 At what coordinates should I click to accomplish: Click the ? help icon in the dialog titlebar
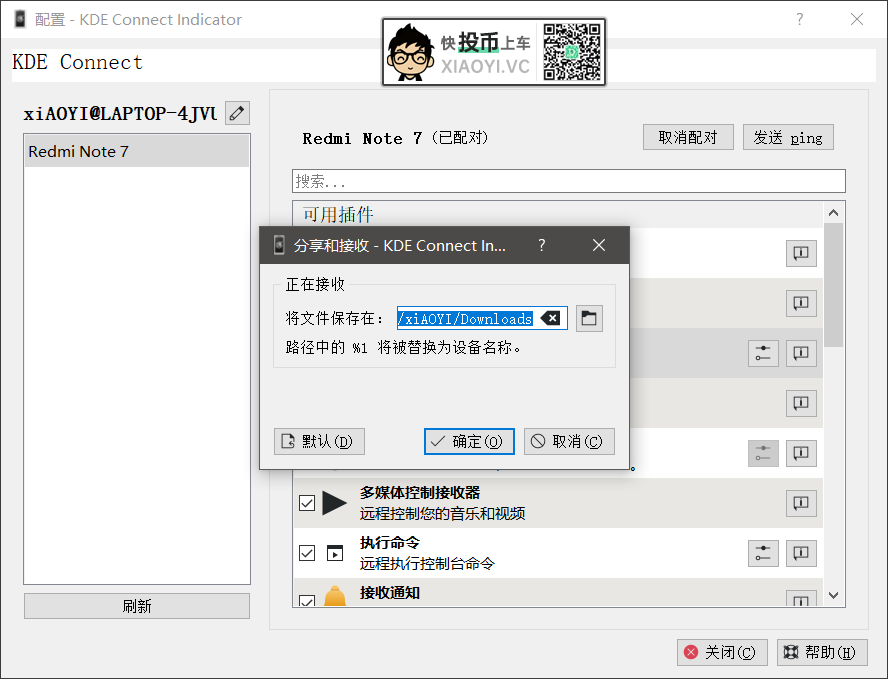(x=541, y=245)
